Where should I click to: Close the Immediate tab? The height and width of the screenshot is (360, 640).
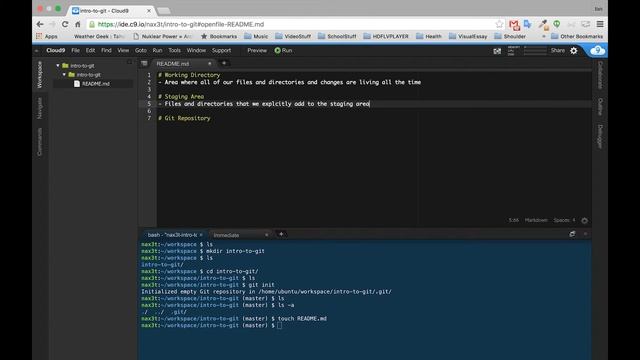point(267,235)
